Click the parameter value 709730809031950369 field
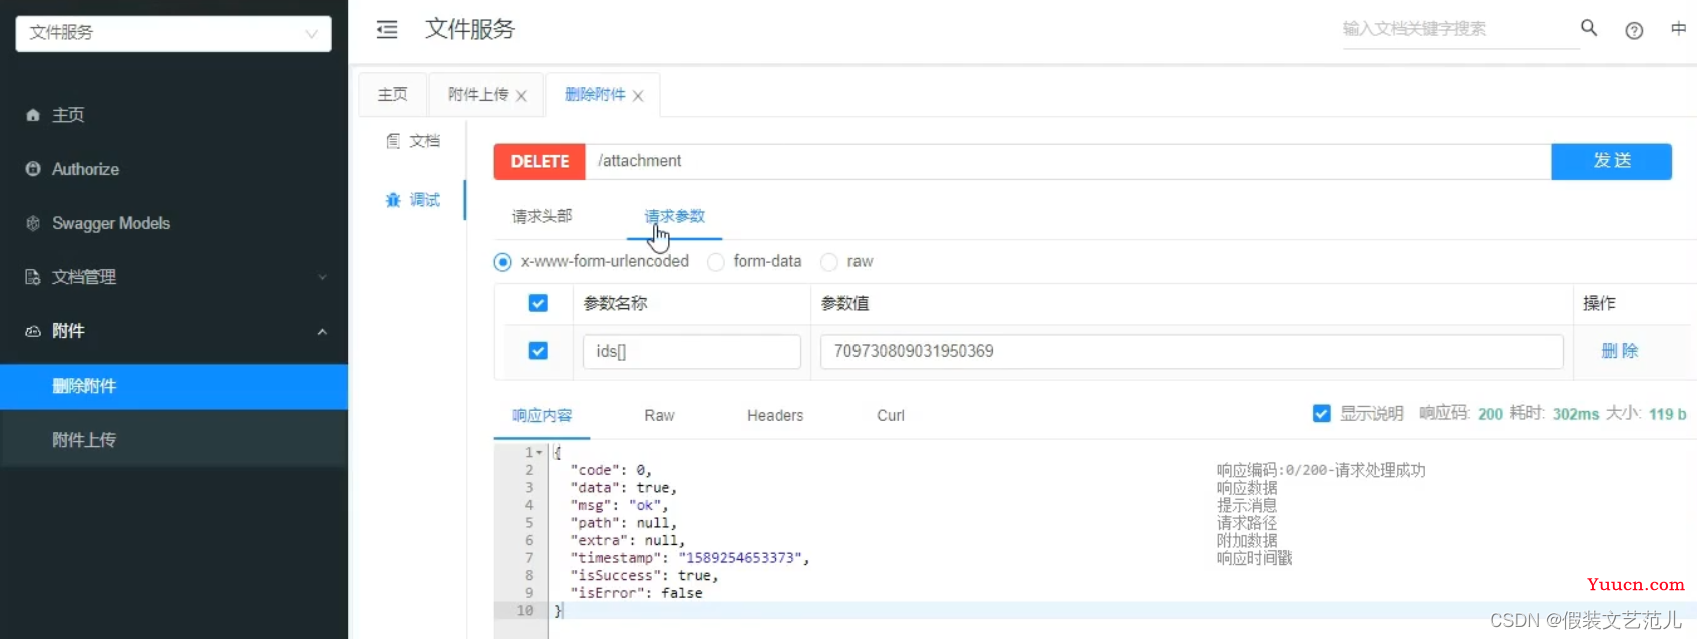Viewport: 1697px width, 639px height. coord(1191,351)
